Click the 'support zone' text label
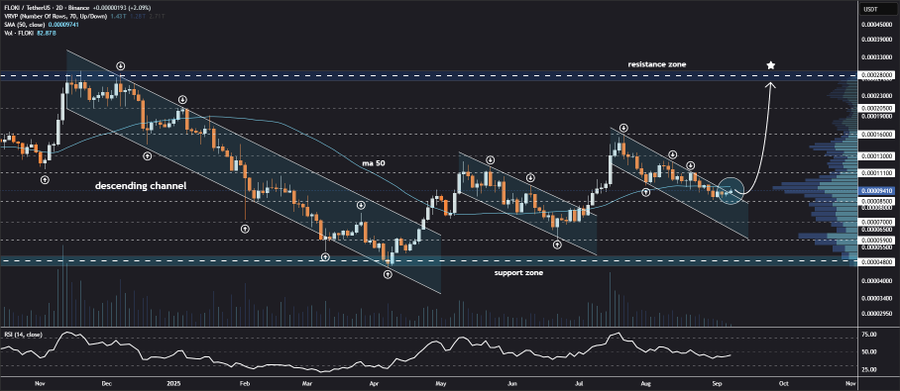The width and height of the screenshot is (900, 391). [519, 273]
